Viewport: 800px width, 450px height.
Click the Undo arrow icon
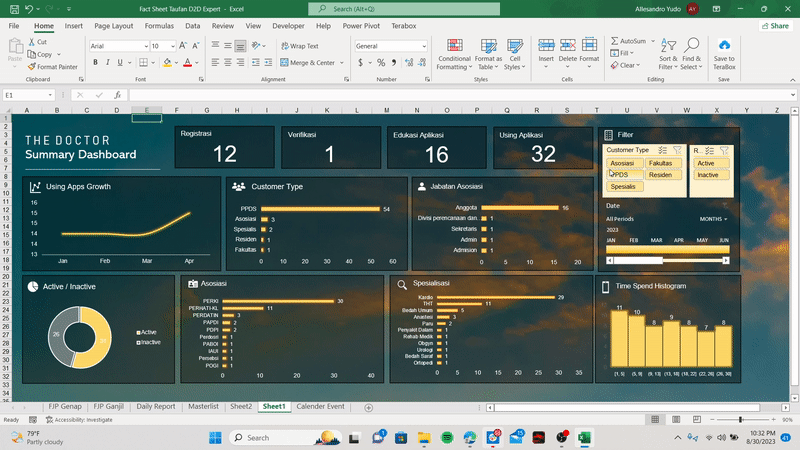pos(29,9)
